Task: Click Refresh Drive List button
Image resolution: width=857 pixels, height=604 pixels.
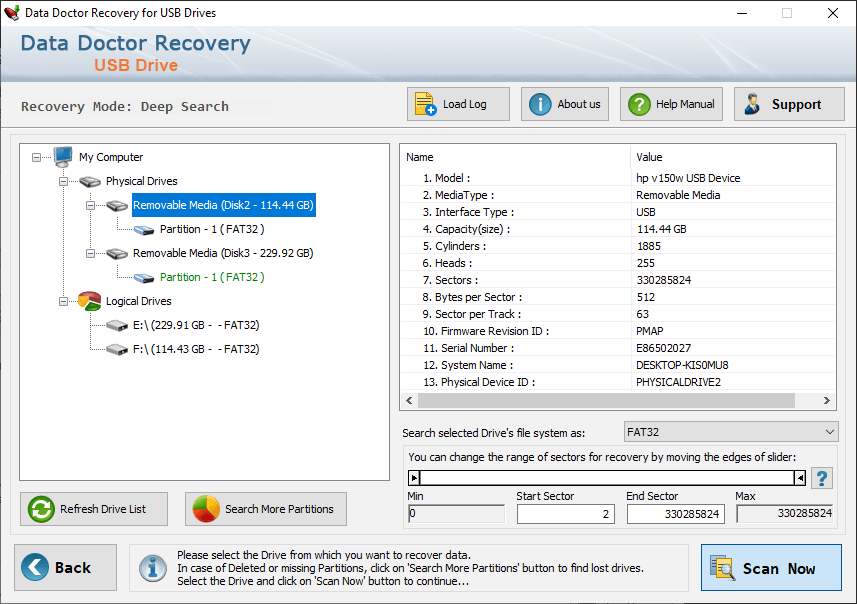Action: pyautogui.click(x=94, y=509)
